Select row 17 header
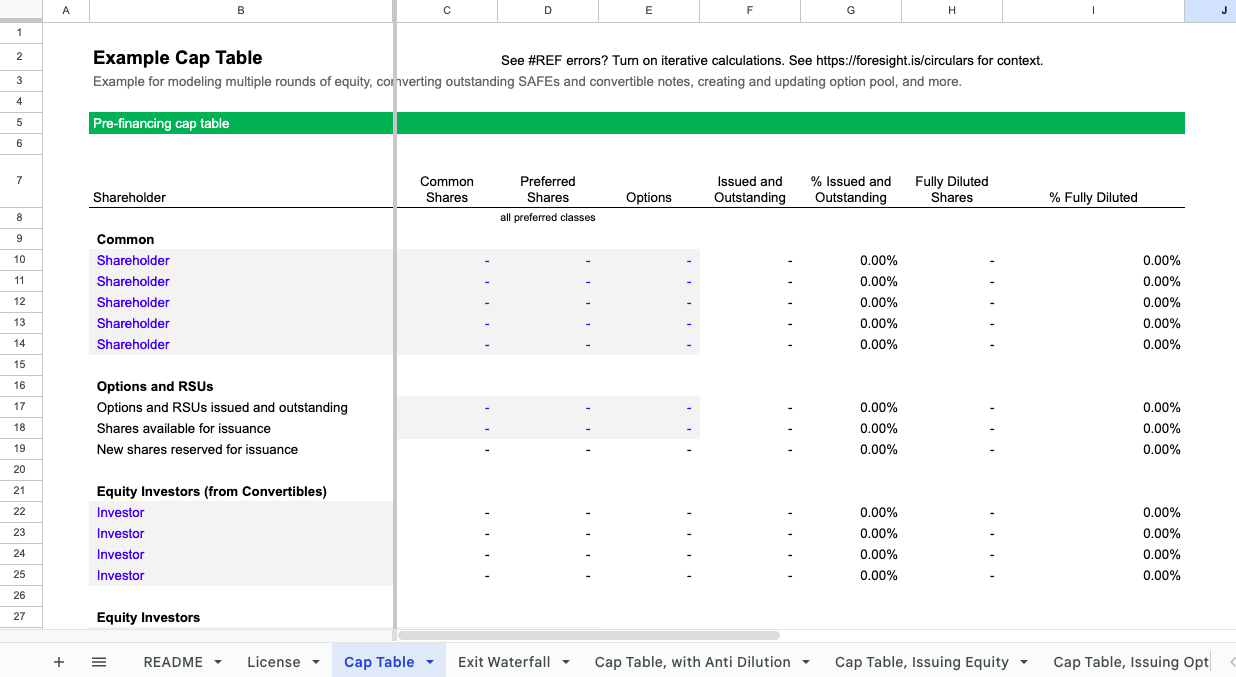Screen dimensions: 1236x677 (x=21, y=407)
